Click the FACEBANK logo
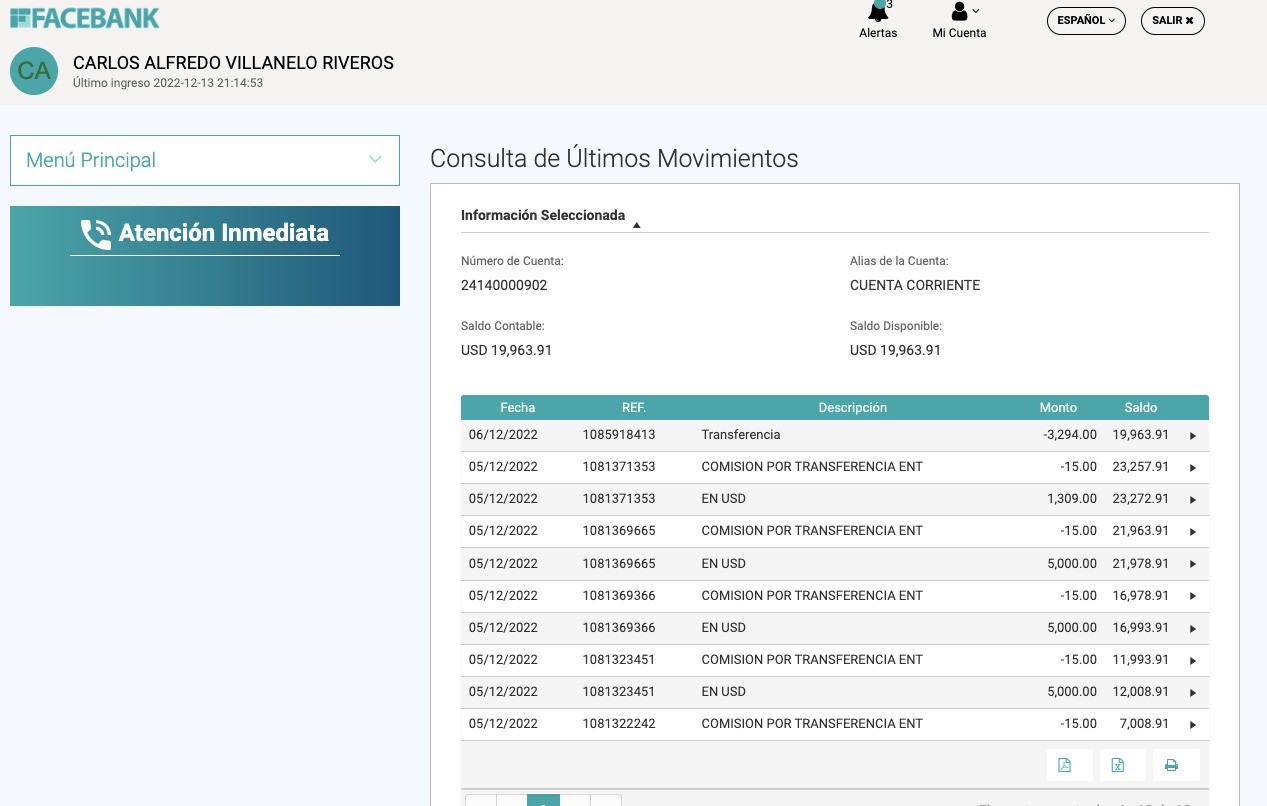Viewport: 1267px width, 806px height. click(85, 18)
